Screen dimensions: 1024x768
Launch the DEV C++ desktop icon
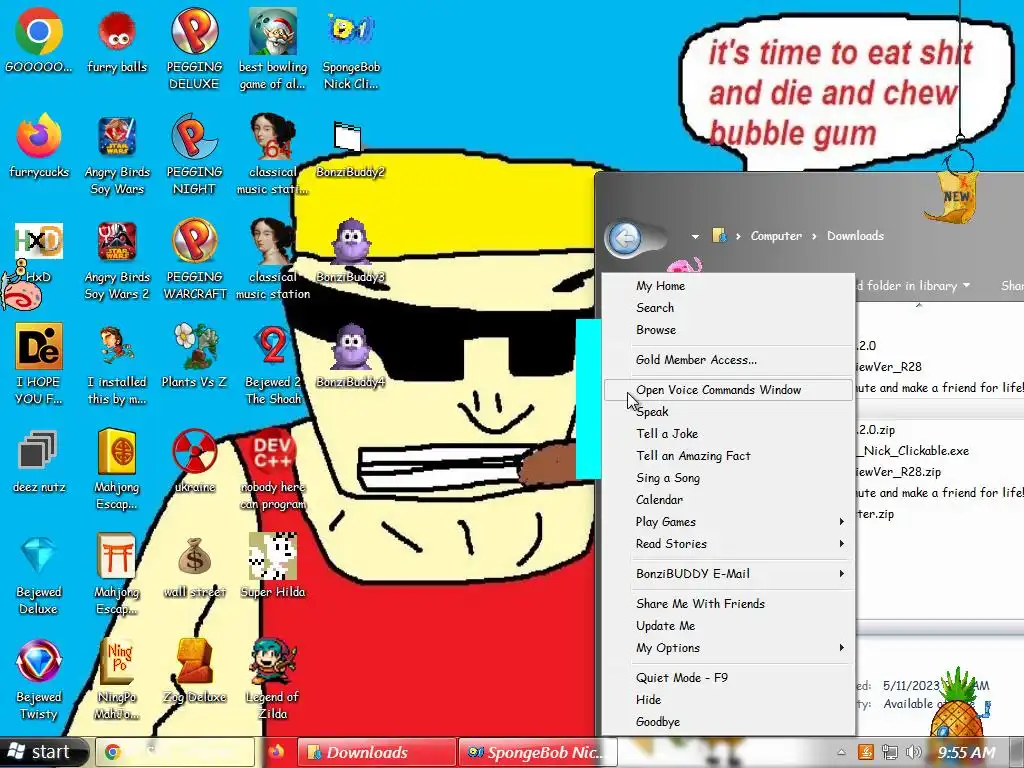coord(273,469)
